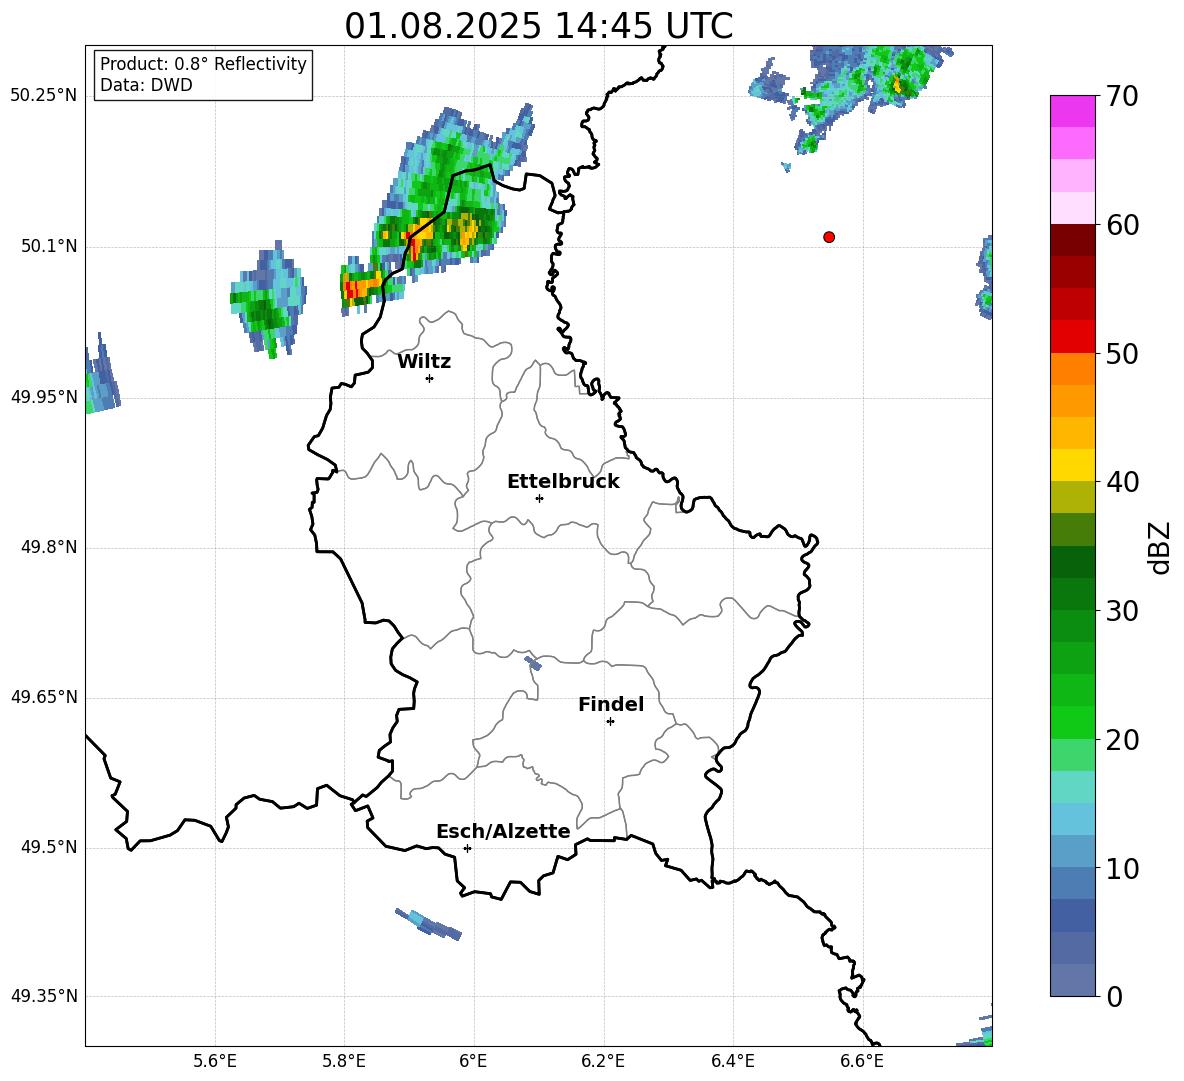Click the green radar echo west of 5.8°E
Screen dimensions: 1184x1081
[268, 300]
